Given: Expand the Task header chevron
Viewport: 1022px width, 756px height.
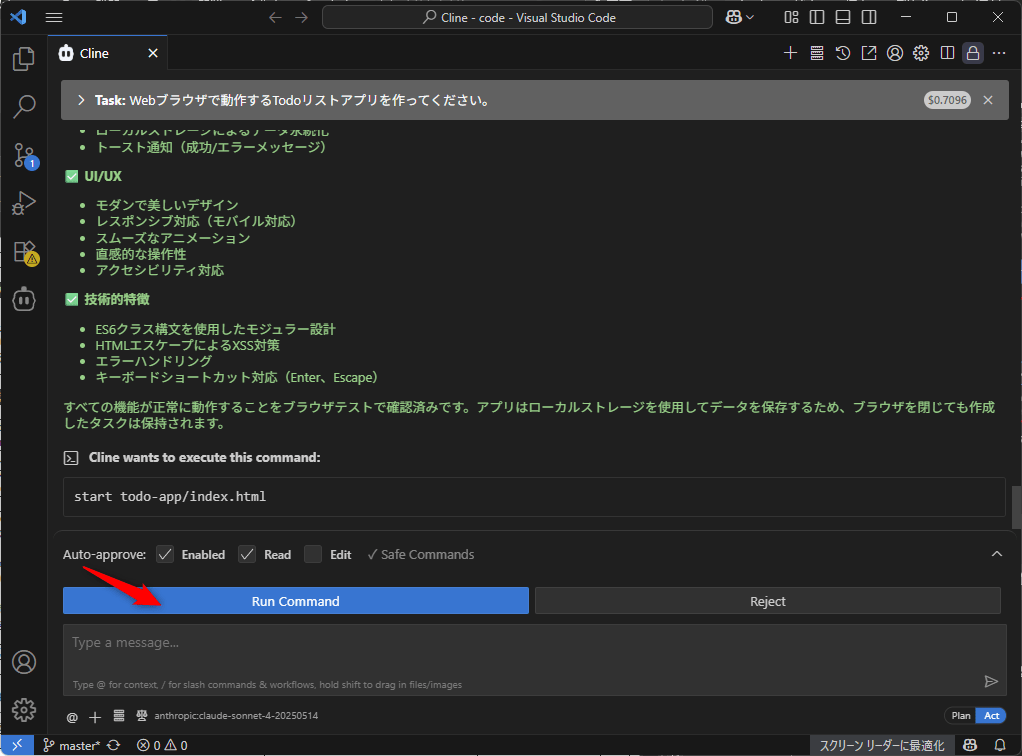Looking at the screenshot, I should (x=81, y=100).
